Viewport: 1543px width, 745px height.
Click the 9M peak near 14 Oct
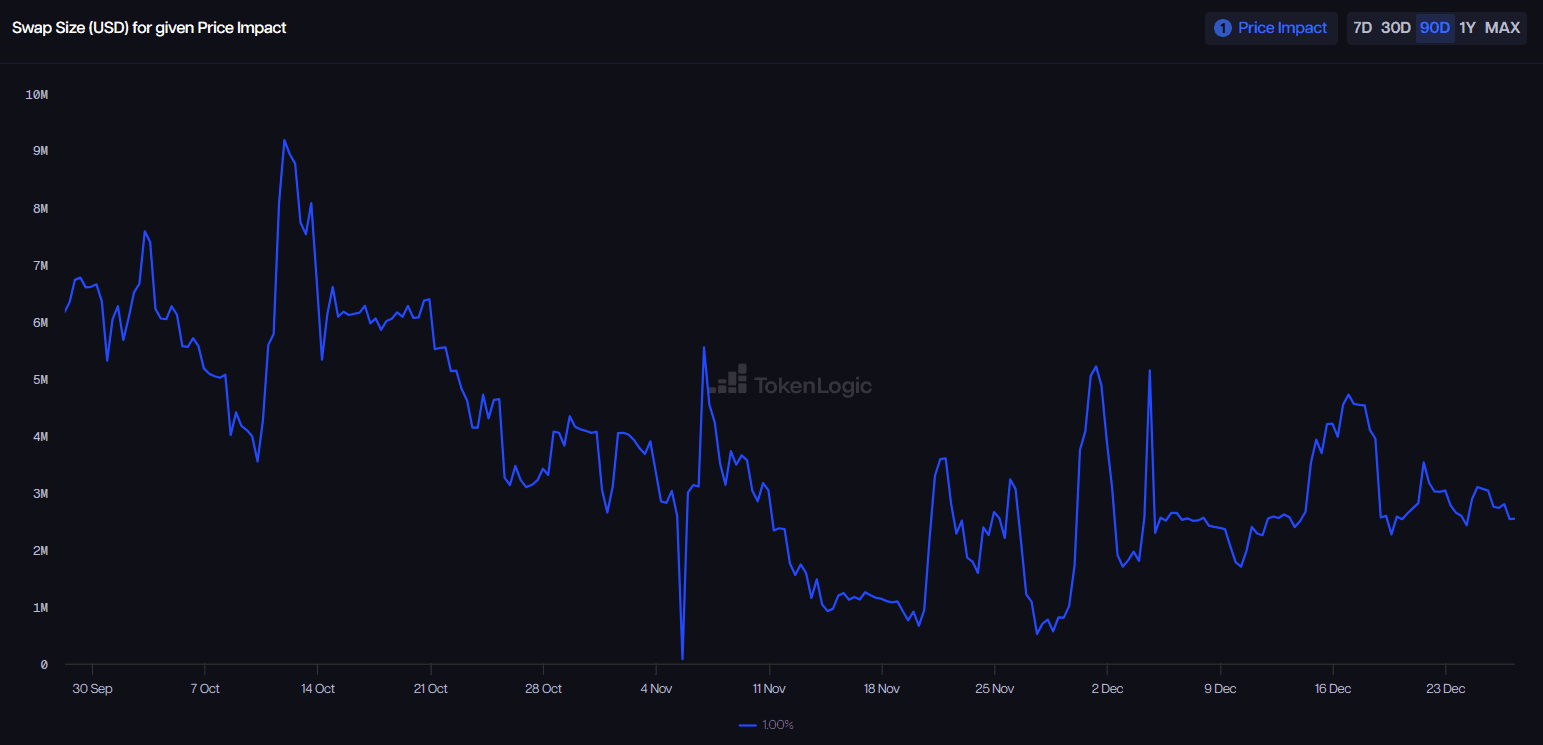coord(284,141)
